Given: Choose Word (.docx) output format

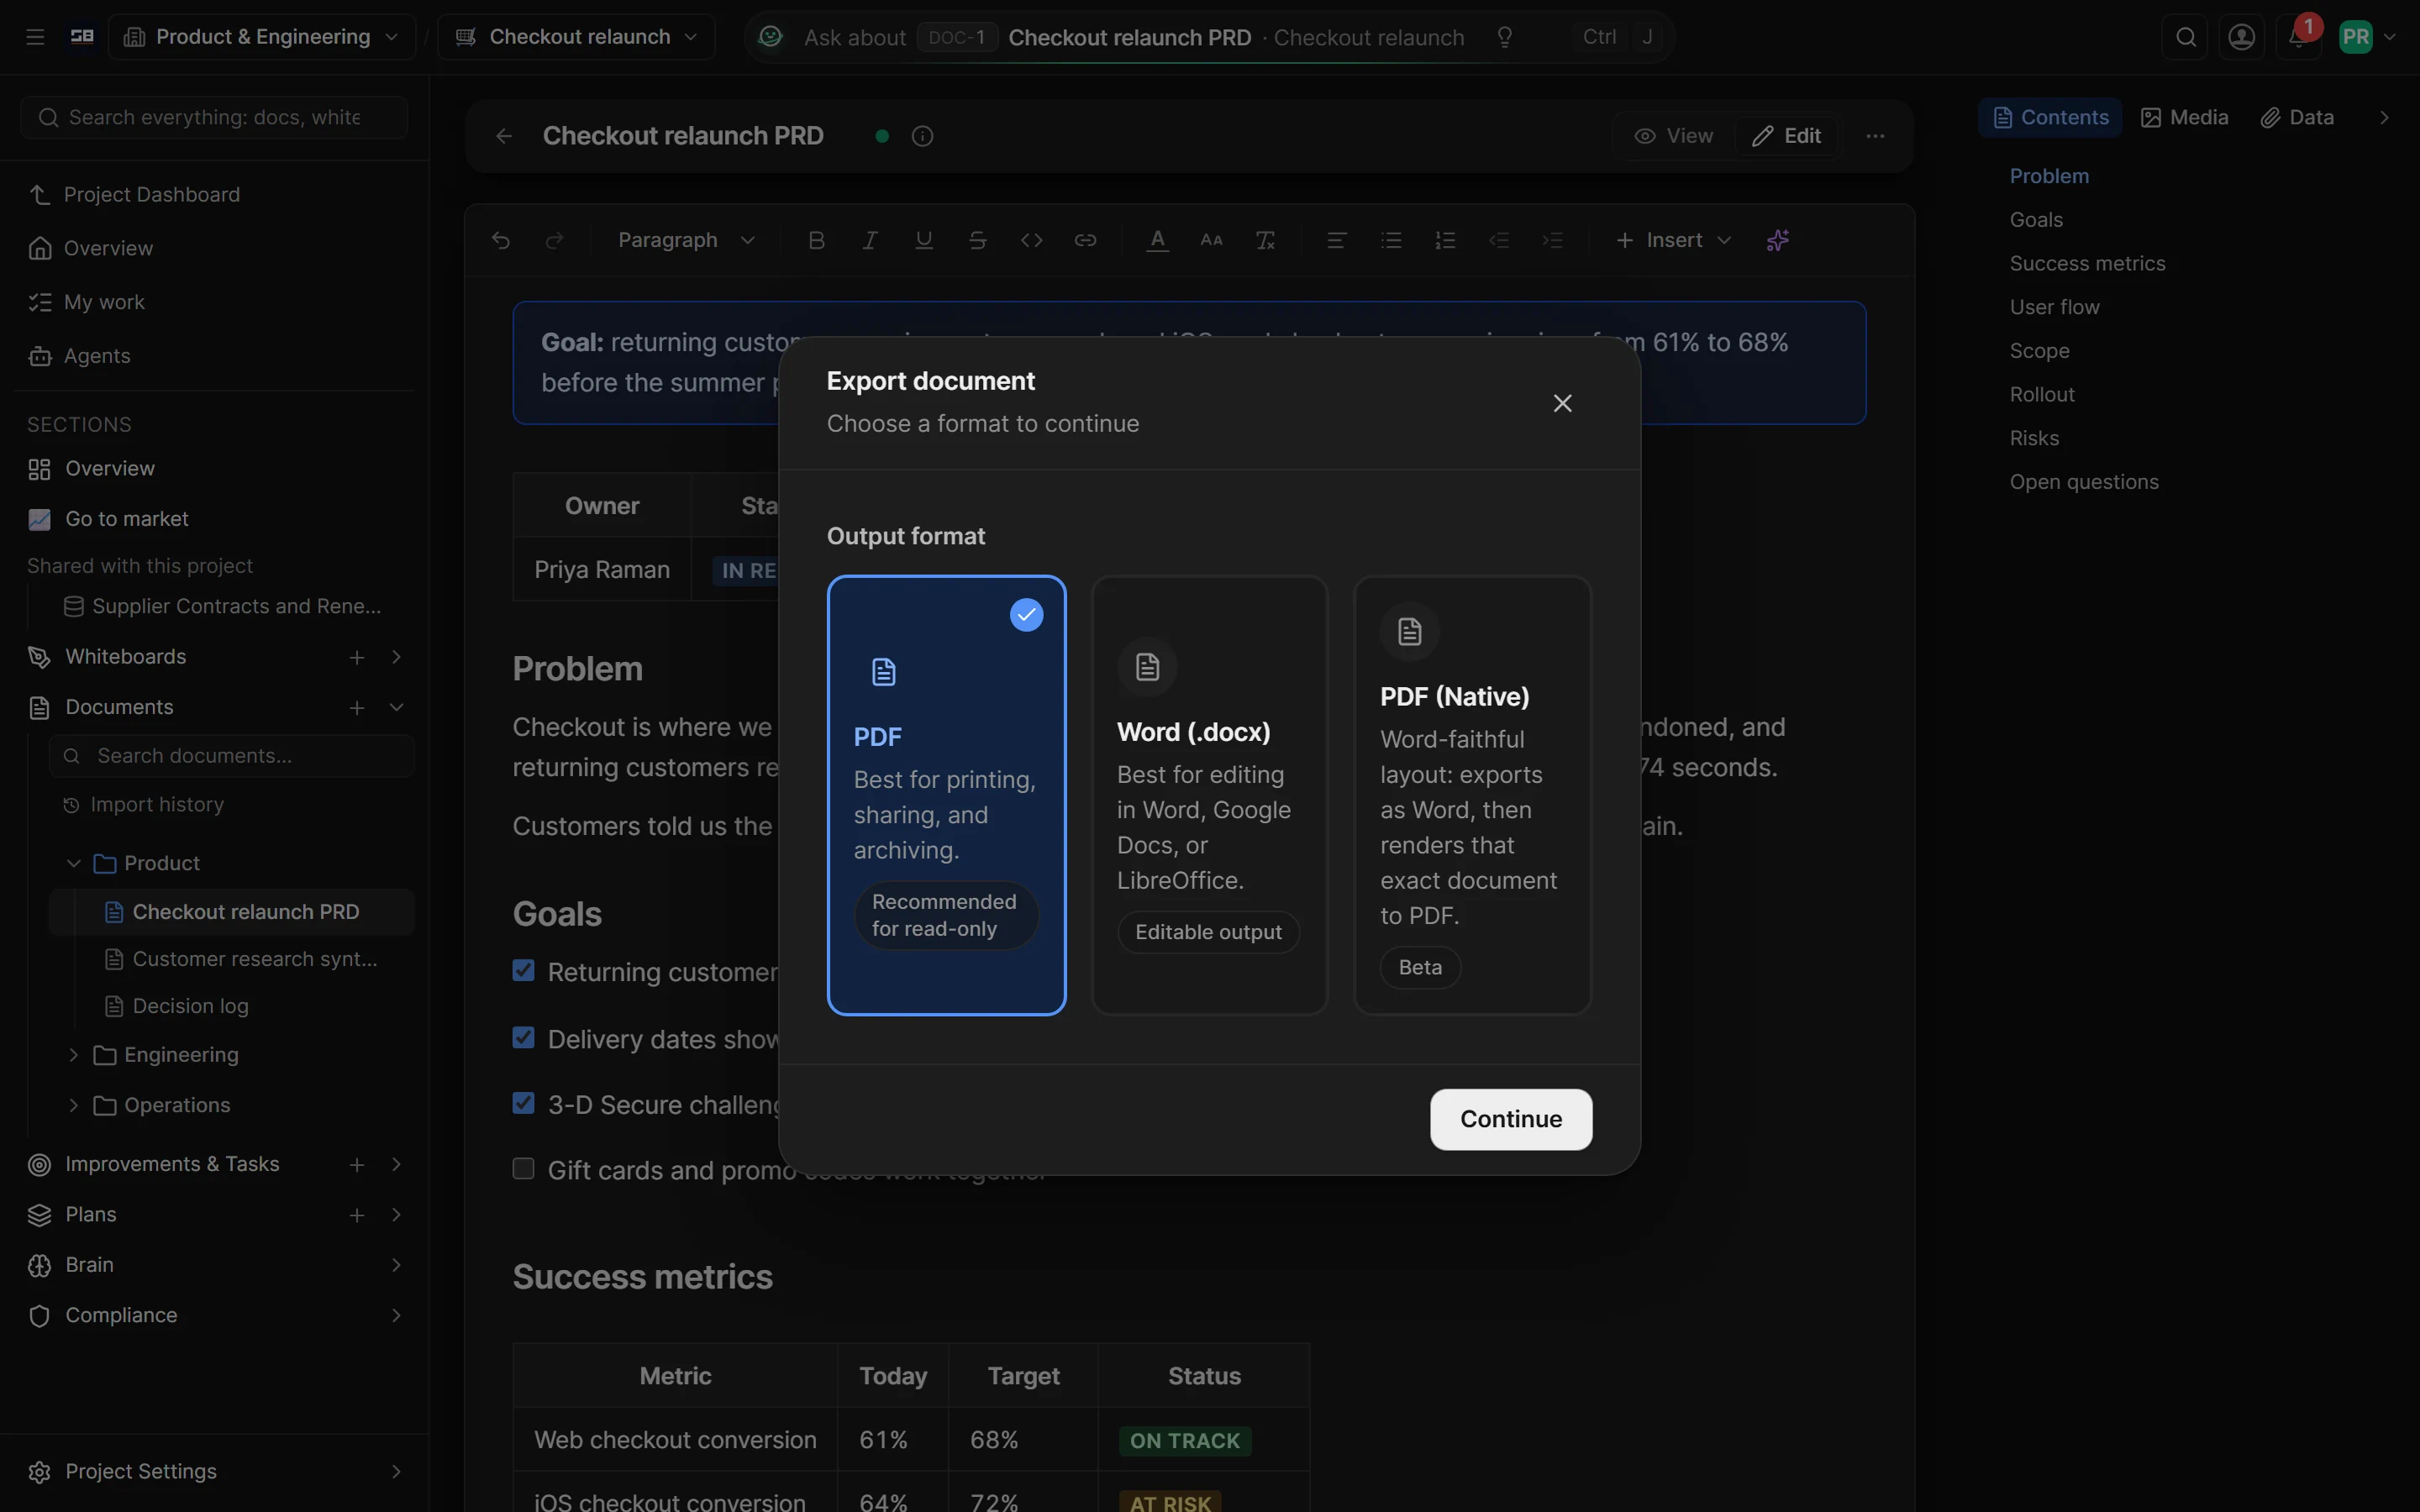Looking at the screenshot, I should click(x=1209, y=795).
